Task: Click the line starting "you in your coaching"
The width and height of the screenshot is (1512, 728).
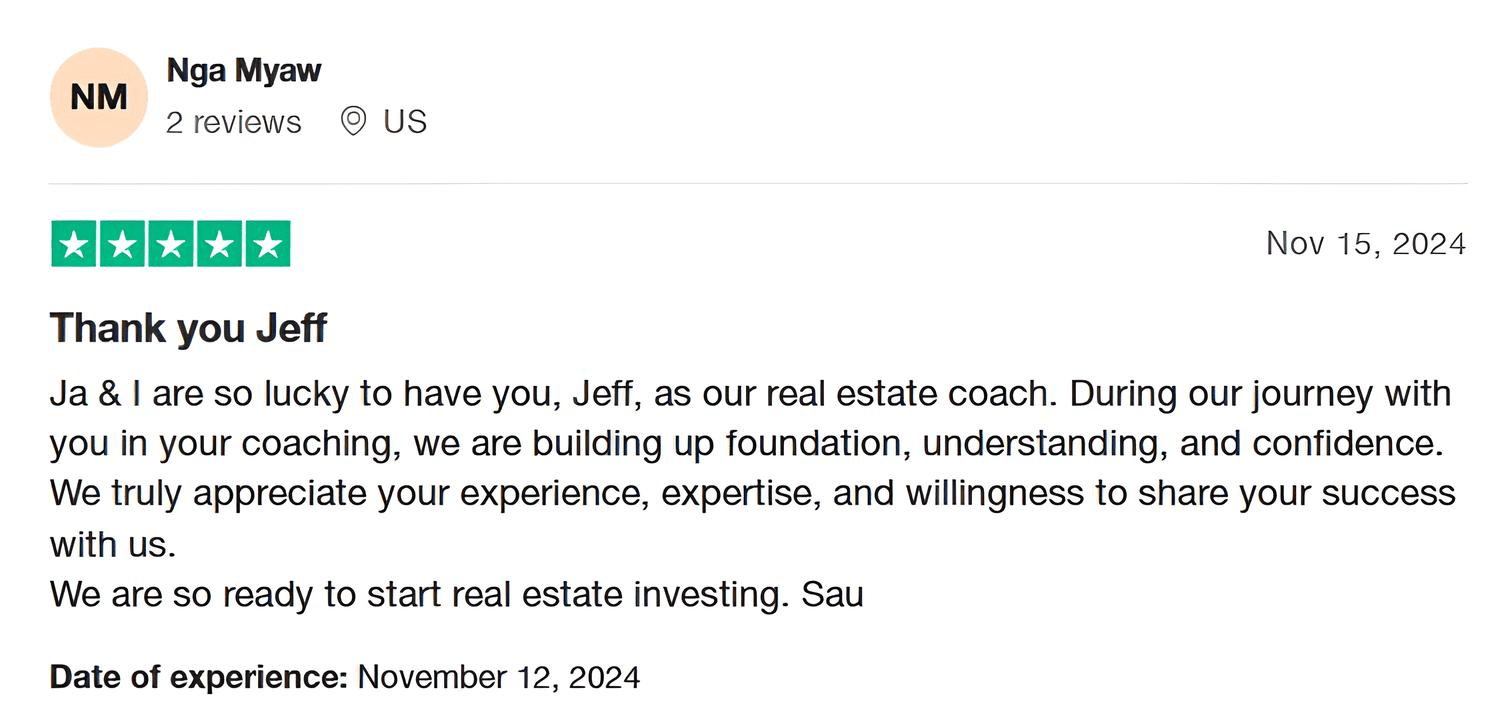Action: click(746, 443)
